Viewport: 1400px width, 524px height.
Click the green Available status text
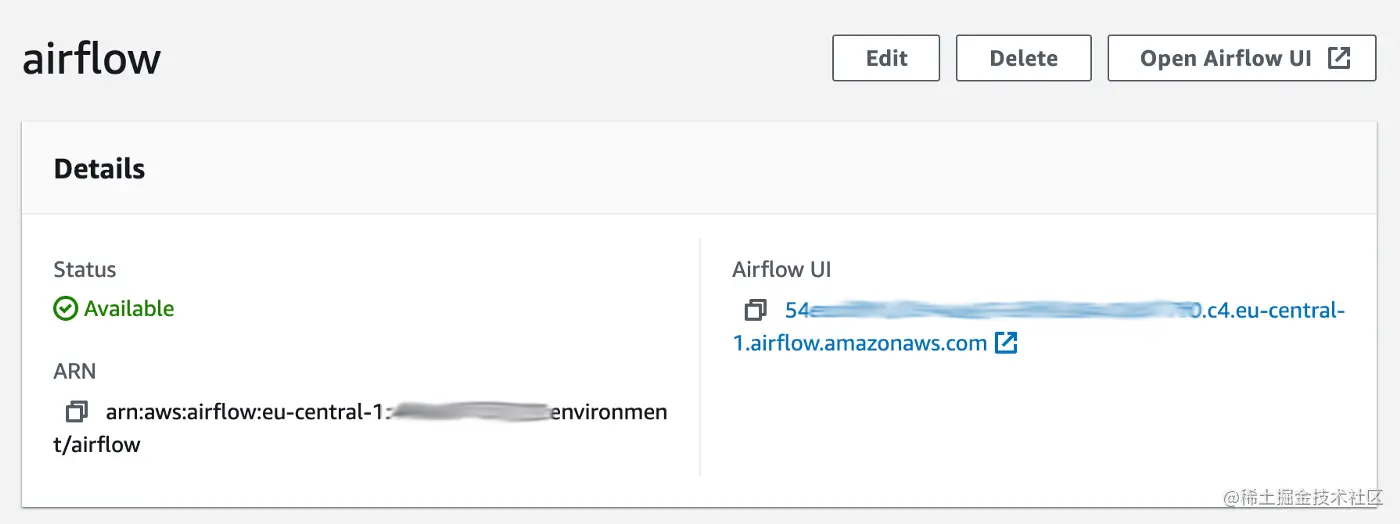[x=129, y=309]
